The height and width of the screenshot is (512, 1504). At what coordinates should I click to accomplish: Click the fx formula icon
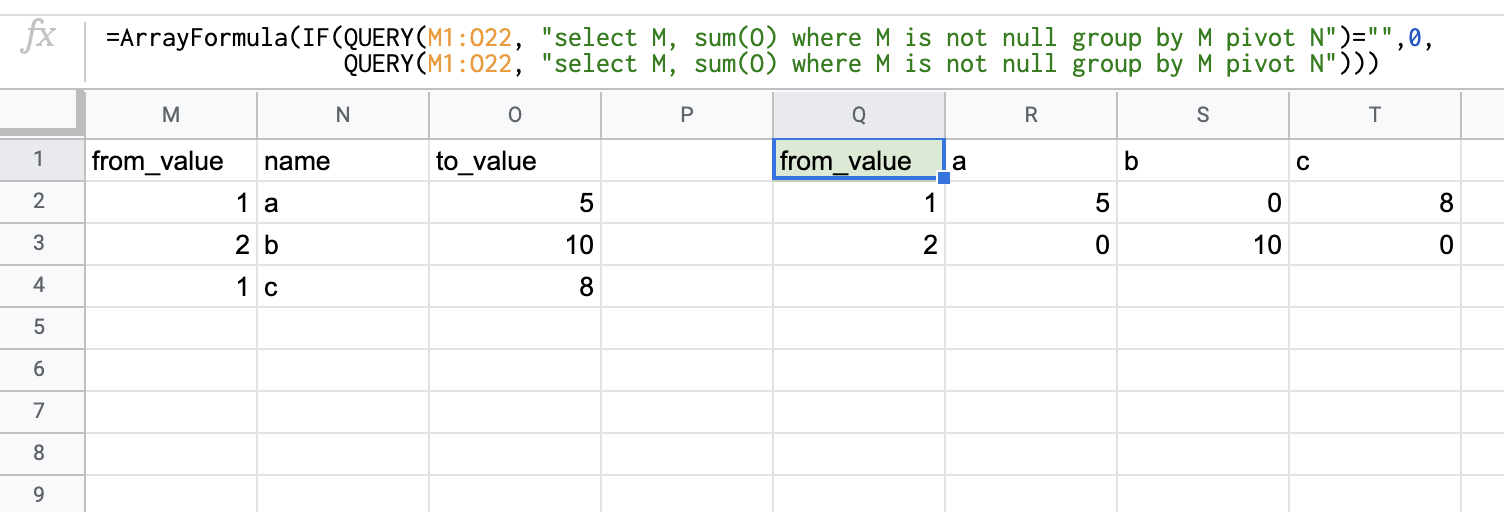(x=40, y=38)
